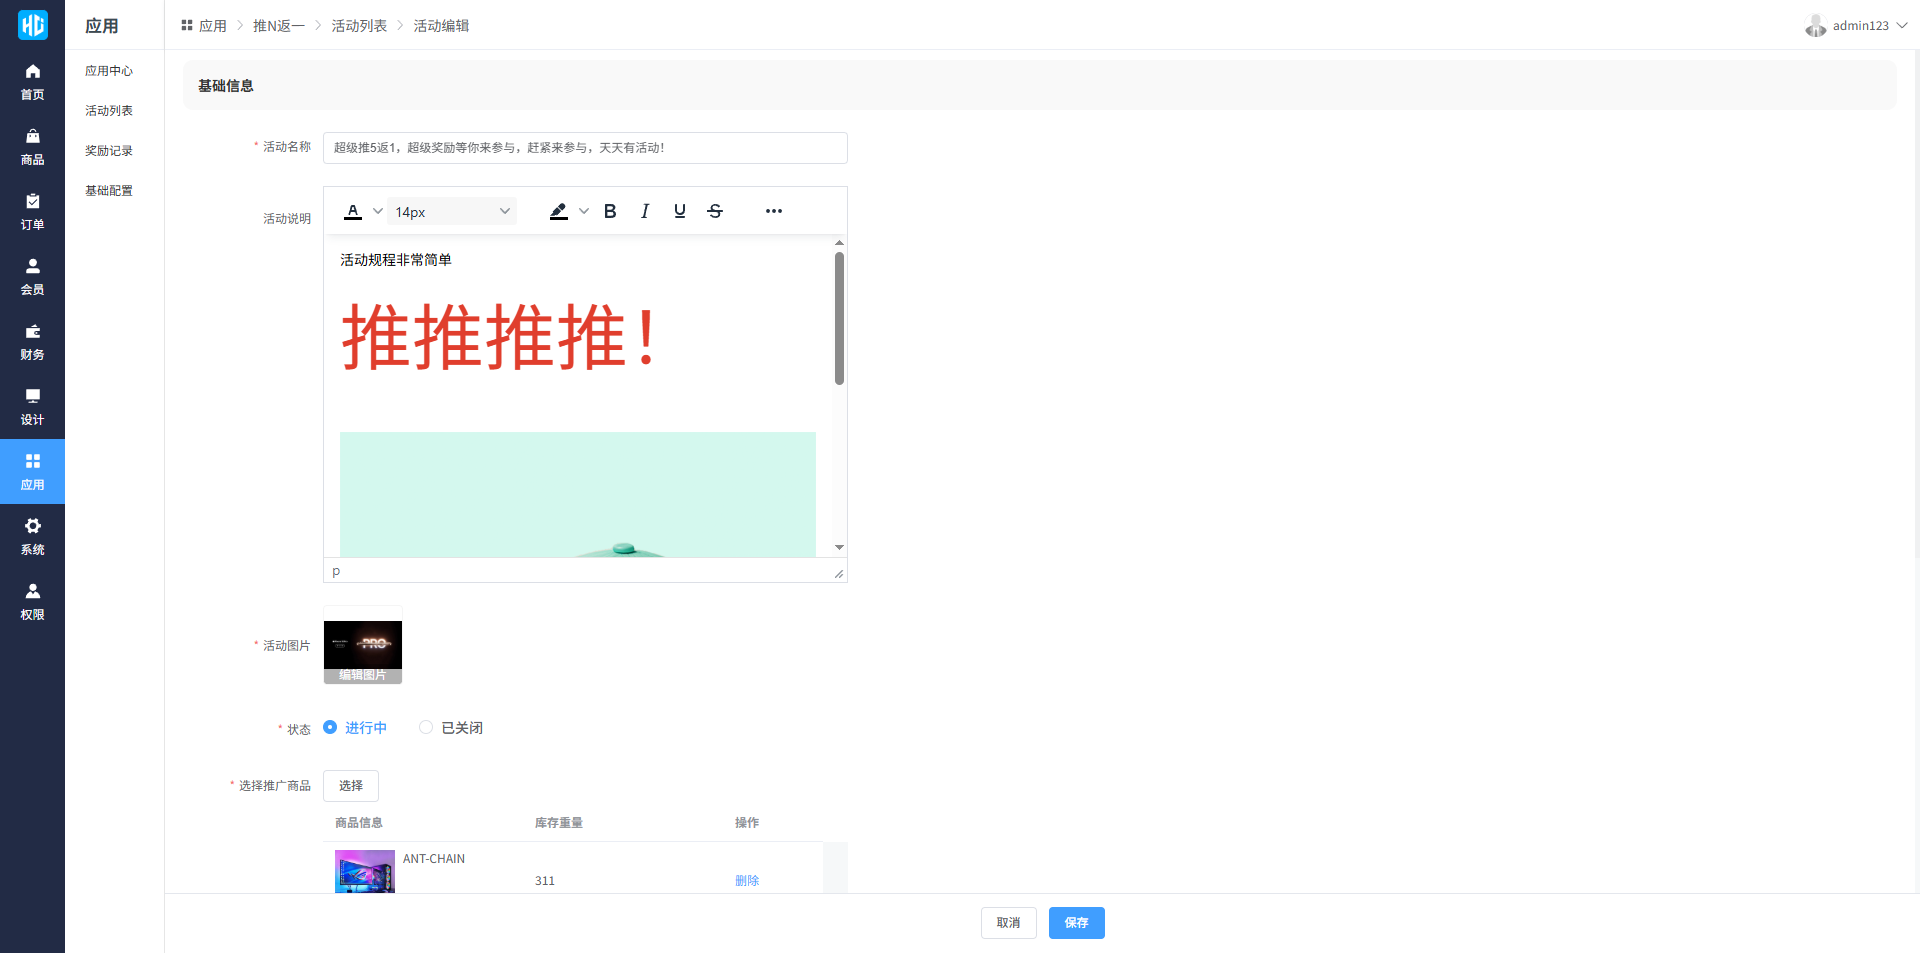Viewport: 1920px width, 953px height.
Task: Open the 商品 section in sidebar
Action: click(32, 147)
